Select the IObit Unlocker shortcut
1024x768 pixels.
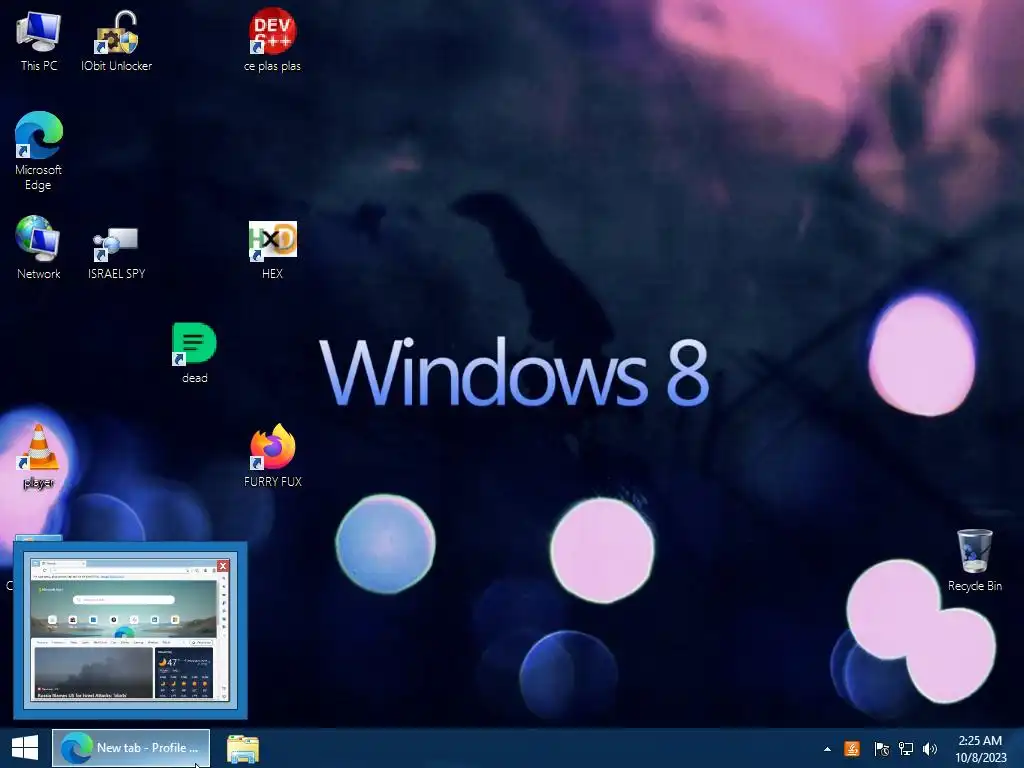pyautogui.click(x=116, y=40)
